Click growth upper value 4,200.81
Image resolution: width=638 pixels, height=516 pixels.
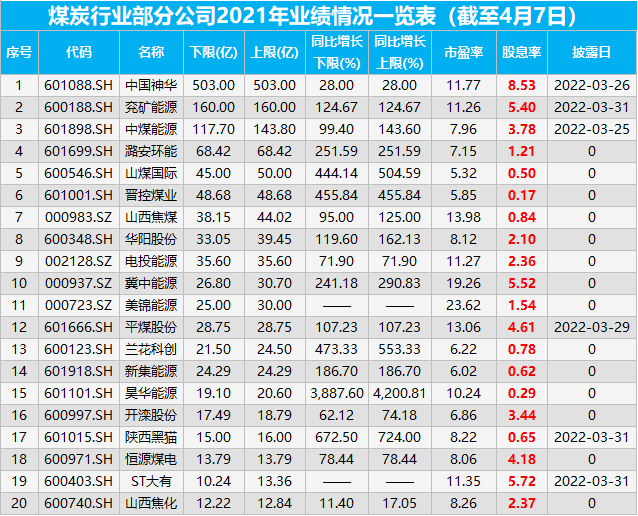click(x=400, y=393)
